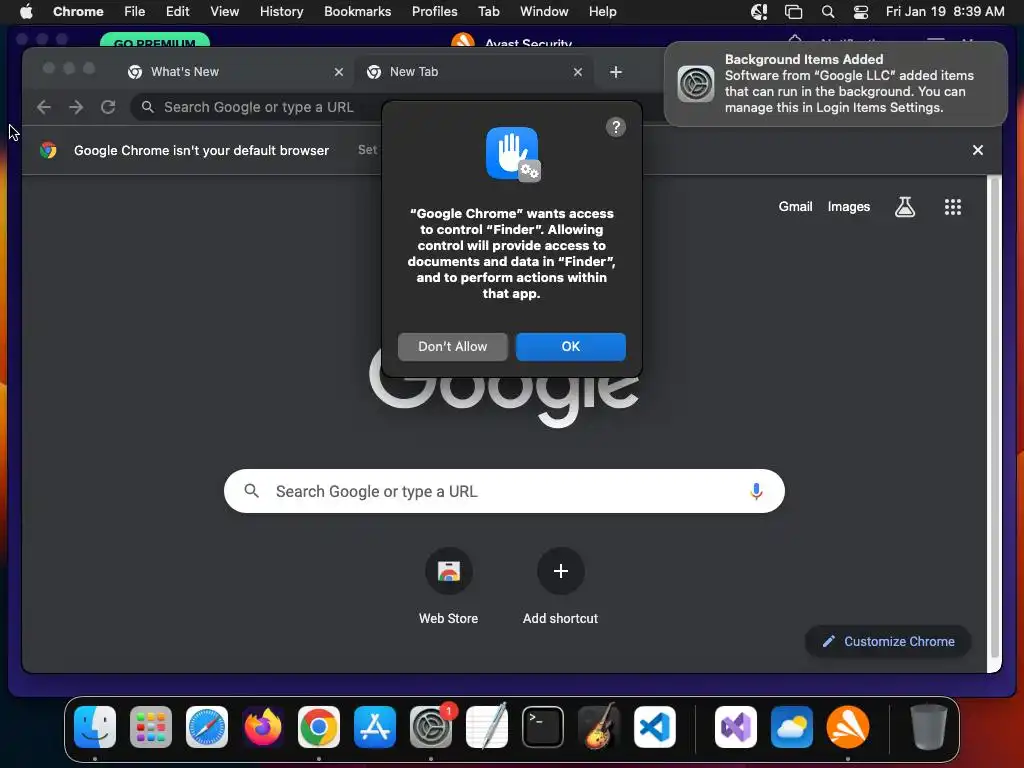Open the Tab menu
The height and width of the screenshot is (768, 1024).
pyautogui.click(x=488, y=11)
